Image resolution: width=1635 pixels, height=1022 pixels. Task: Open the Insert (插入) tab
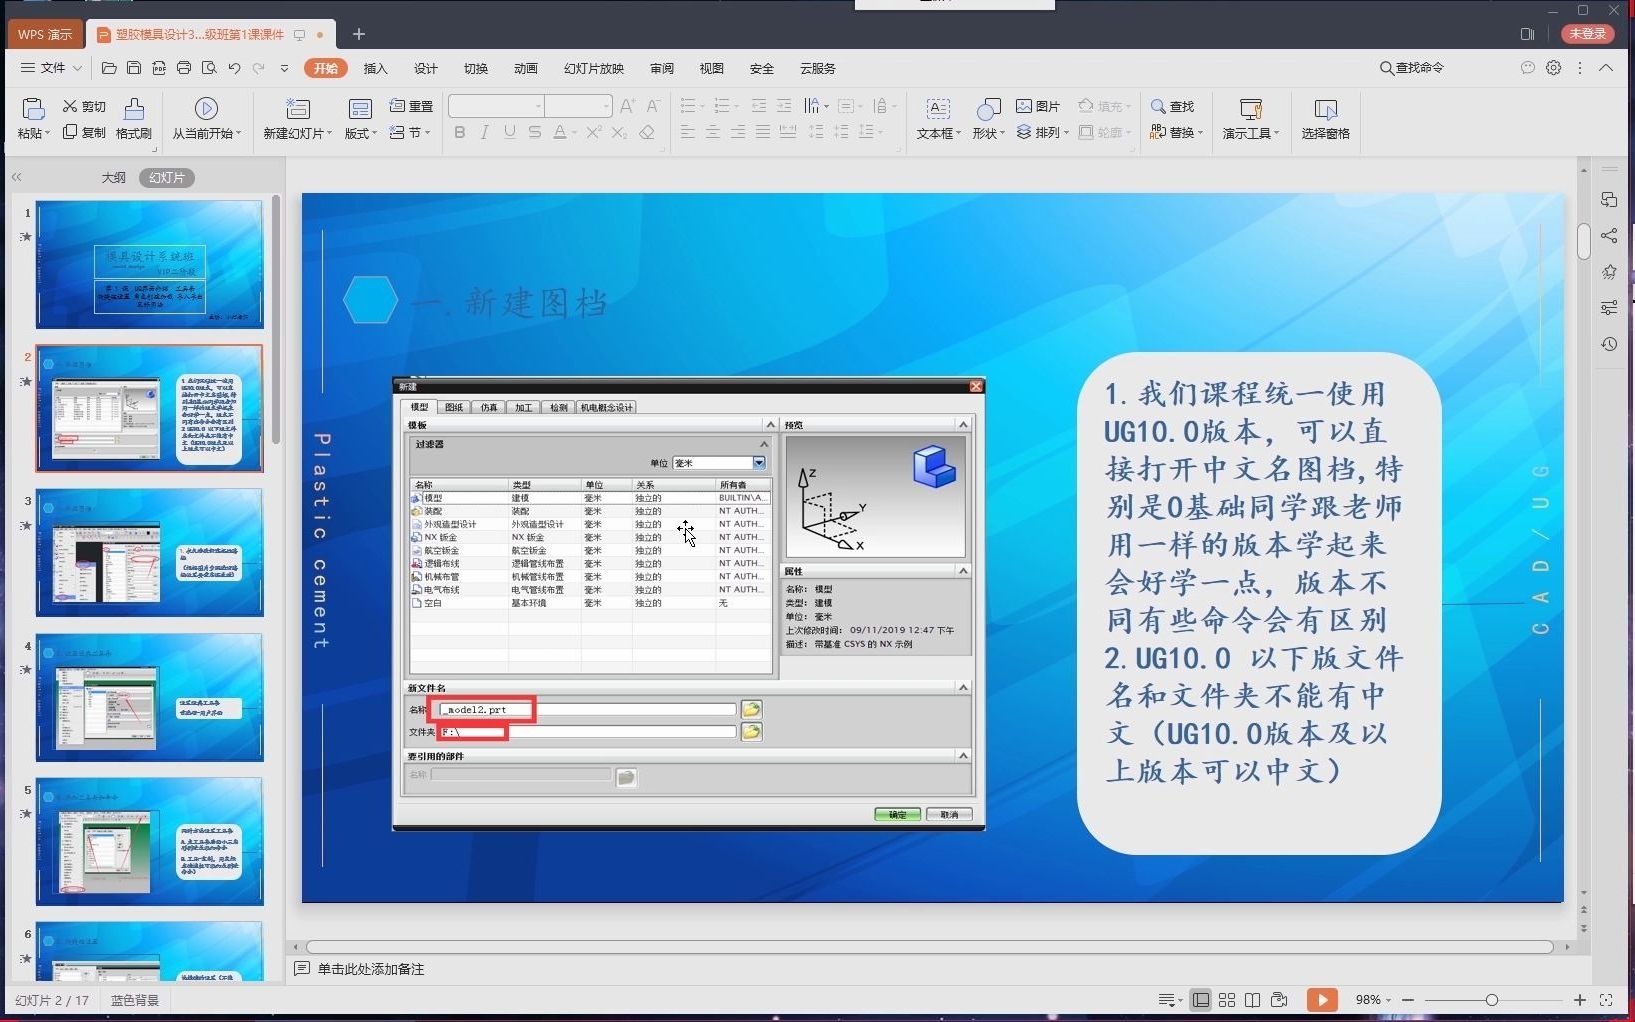pos(375,68)
